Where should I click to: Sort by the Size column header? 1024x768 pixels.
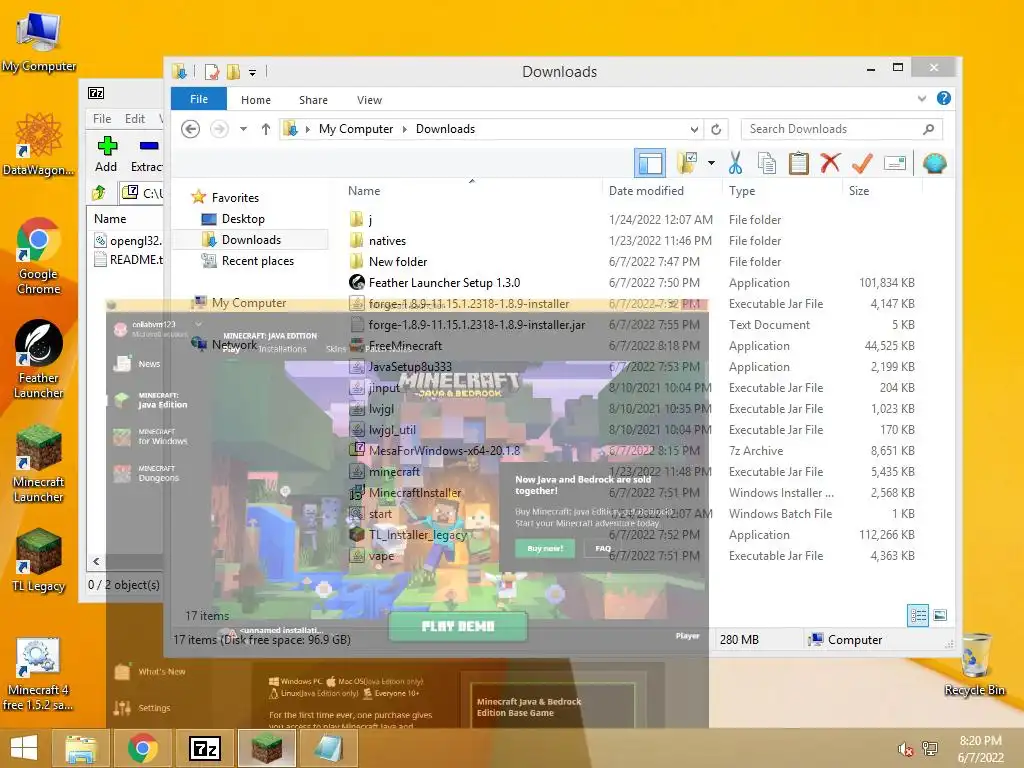coord(859,191)
